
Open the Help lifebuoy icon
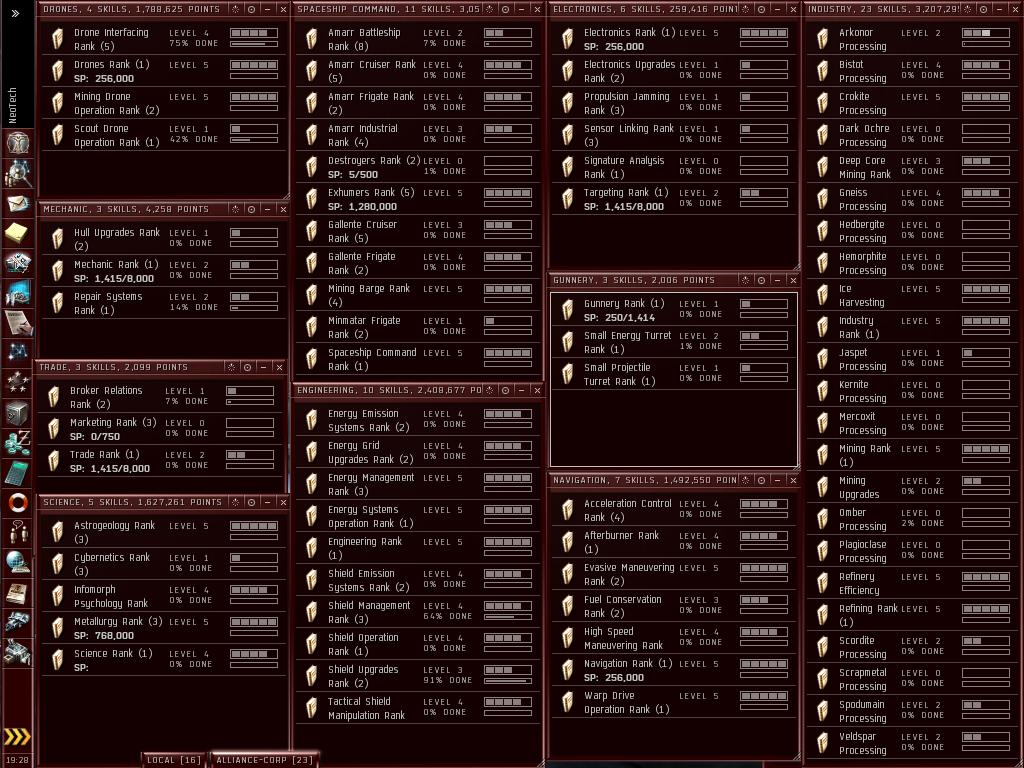(18, 502)
